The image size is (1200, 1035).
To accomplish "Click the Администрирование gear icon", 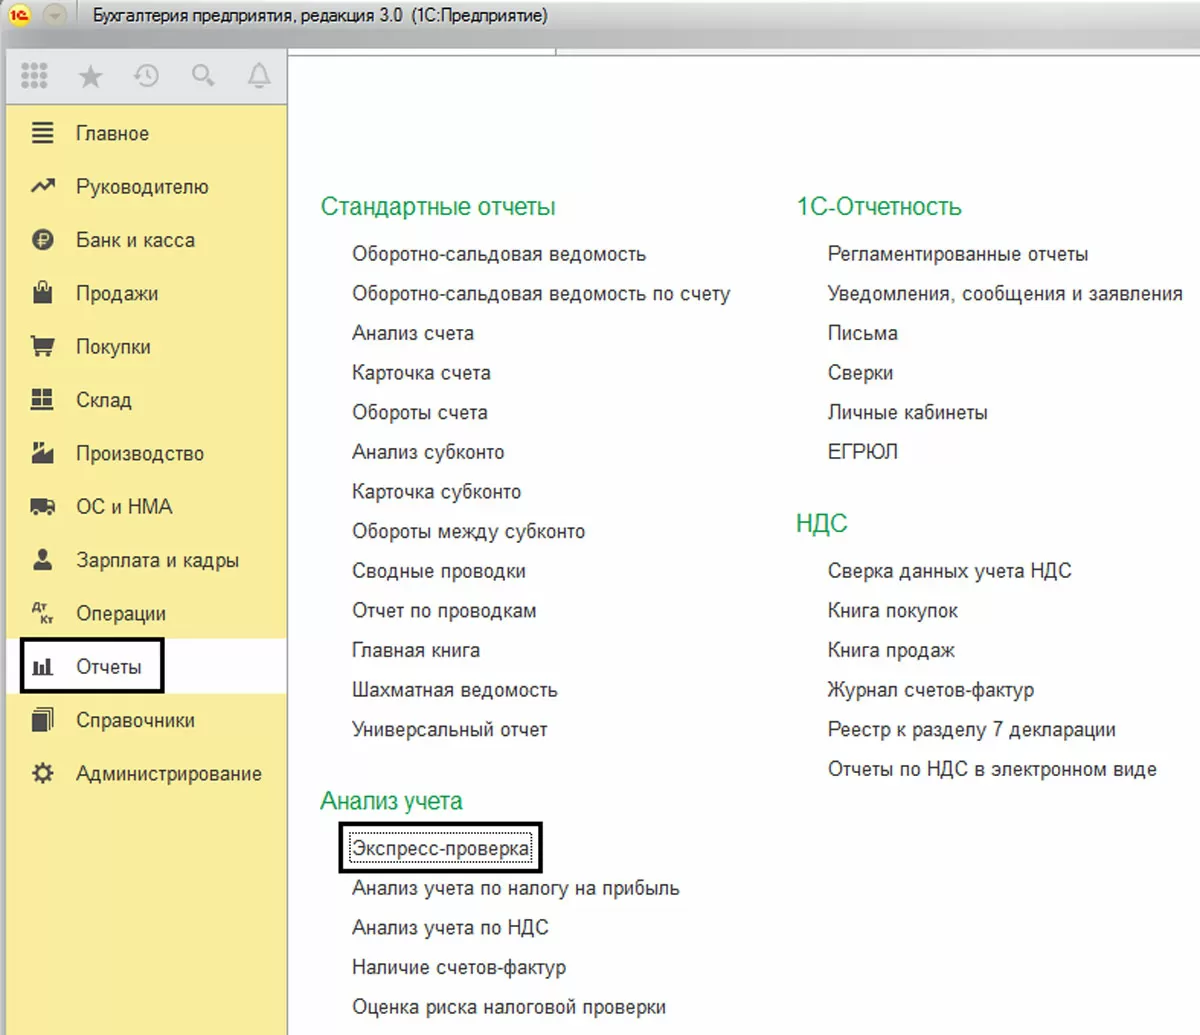I will pos(42,773).
